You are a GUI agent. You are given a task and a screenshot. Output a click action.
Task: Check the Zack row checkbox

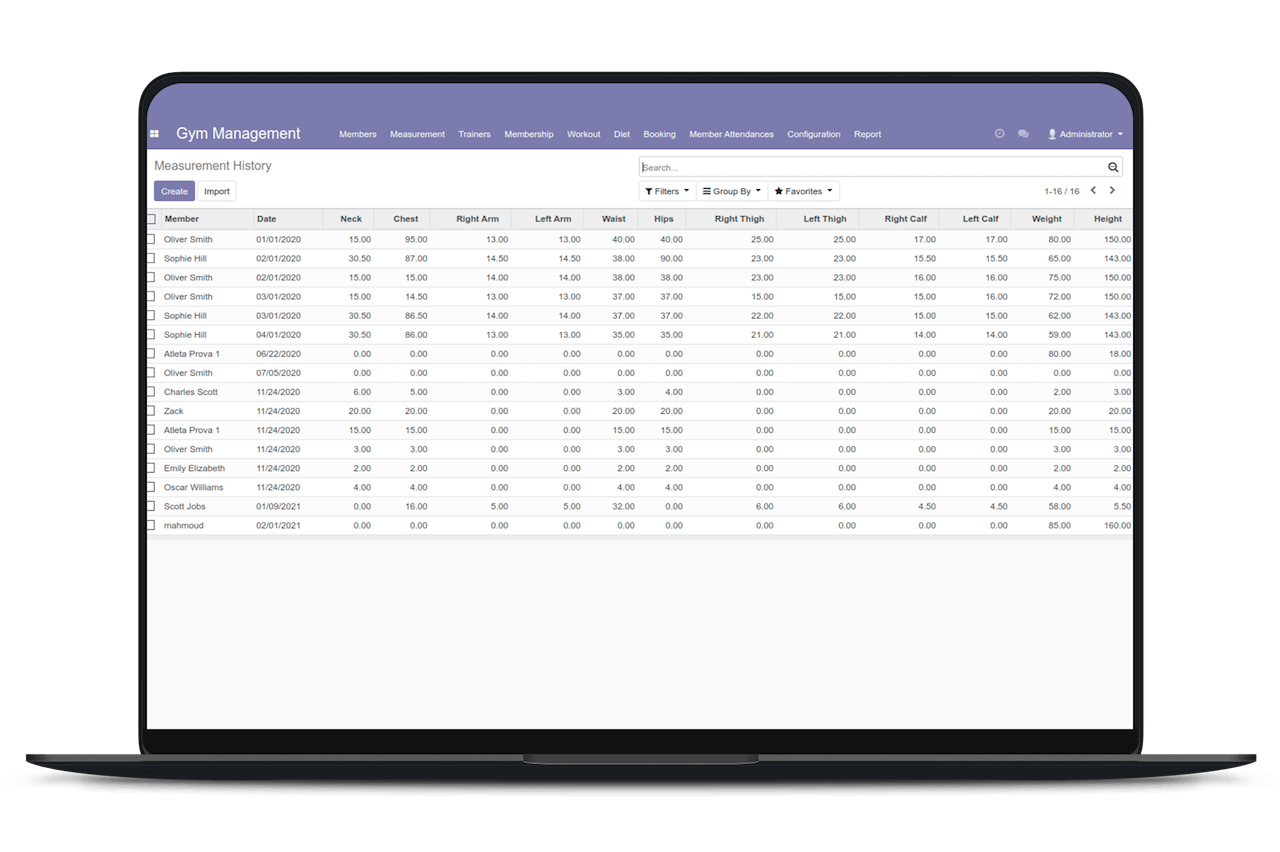pyautogui.click(x=151, y=411)
